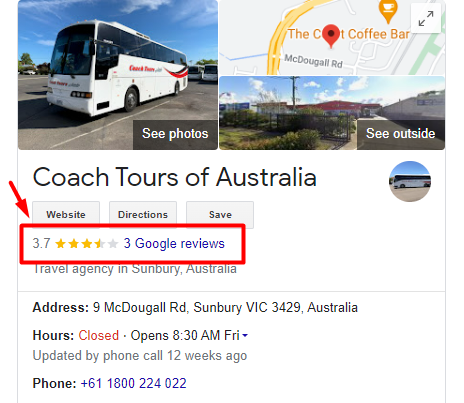Select the orange coffee cup marker on the map
This screenshot has height=403, width=464.
point(388,12)
